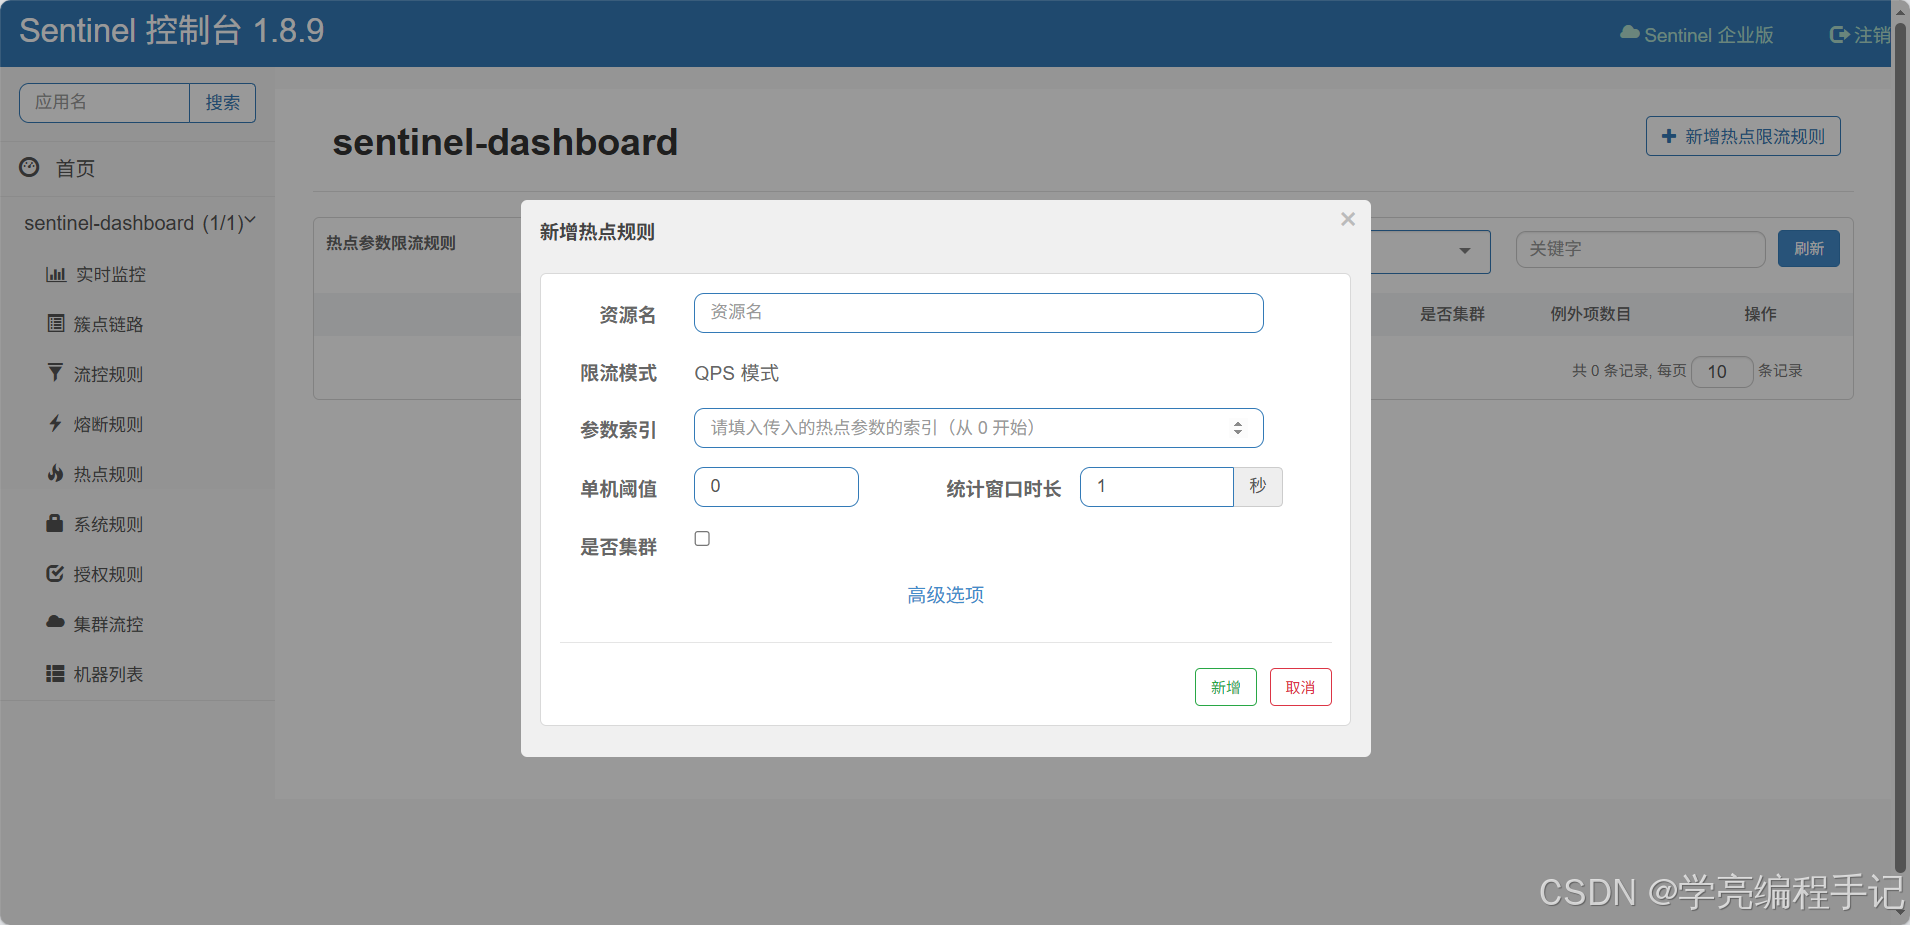Screen dimensions: 1910x925
Task: Click the 搜索 button
Action: click(x=222, y=102)
